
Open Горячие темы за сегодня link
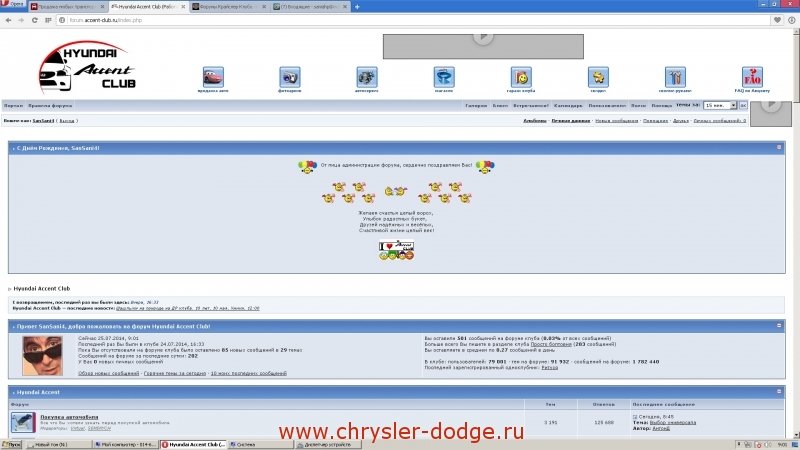pos(174,373)
